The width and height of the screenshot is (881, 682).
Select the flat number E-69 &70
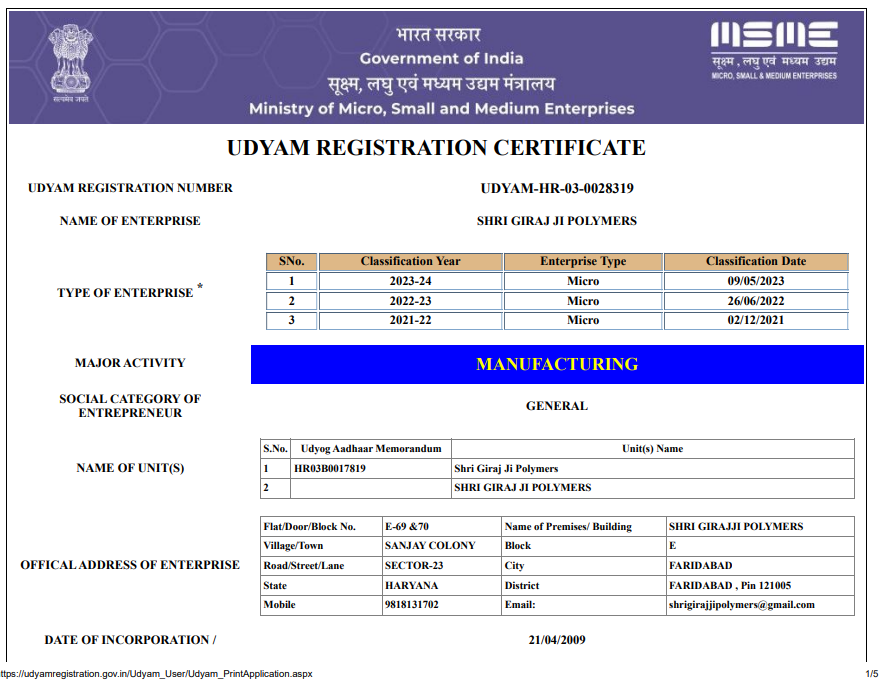coord(407,527)
